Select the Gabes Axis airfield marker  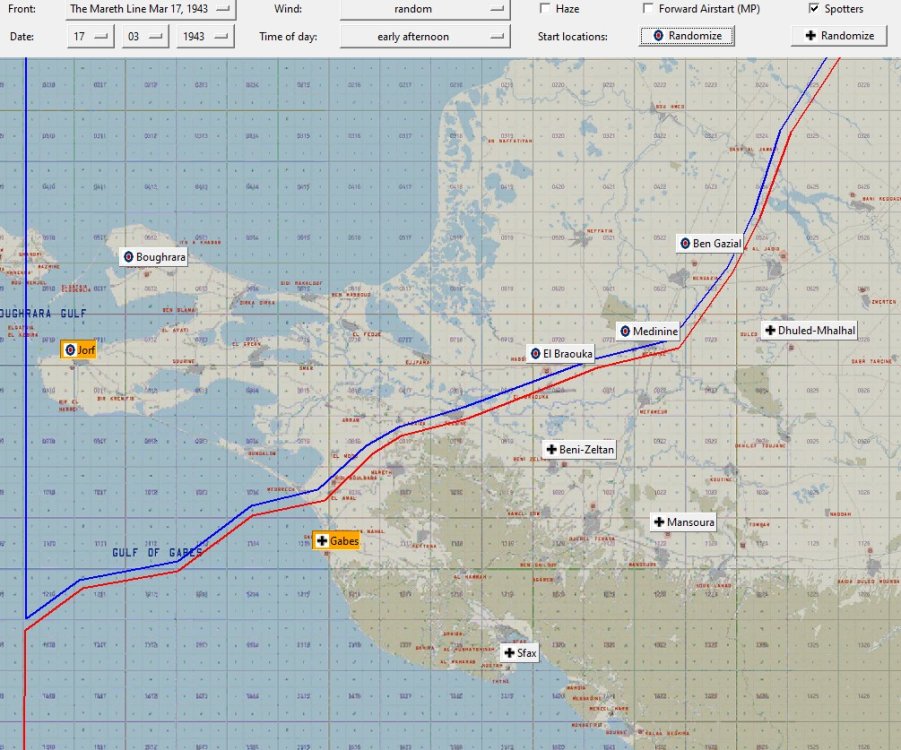tap(337, 541)
